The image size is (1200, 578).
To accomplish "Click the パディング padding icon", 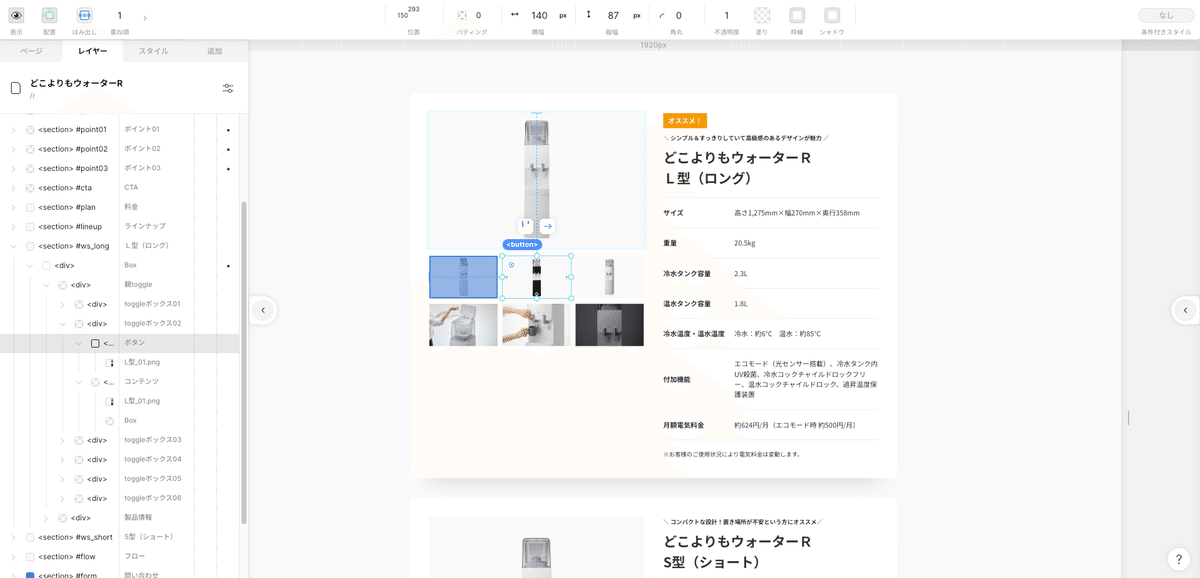I will [462, 15].
